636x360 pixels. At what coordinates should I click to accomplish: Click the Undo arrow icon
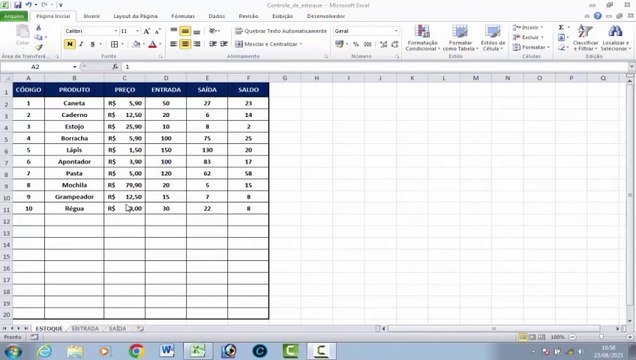point(29,5)
